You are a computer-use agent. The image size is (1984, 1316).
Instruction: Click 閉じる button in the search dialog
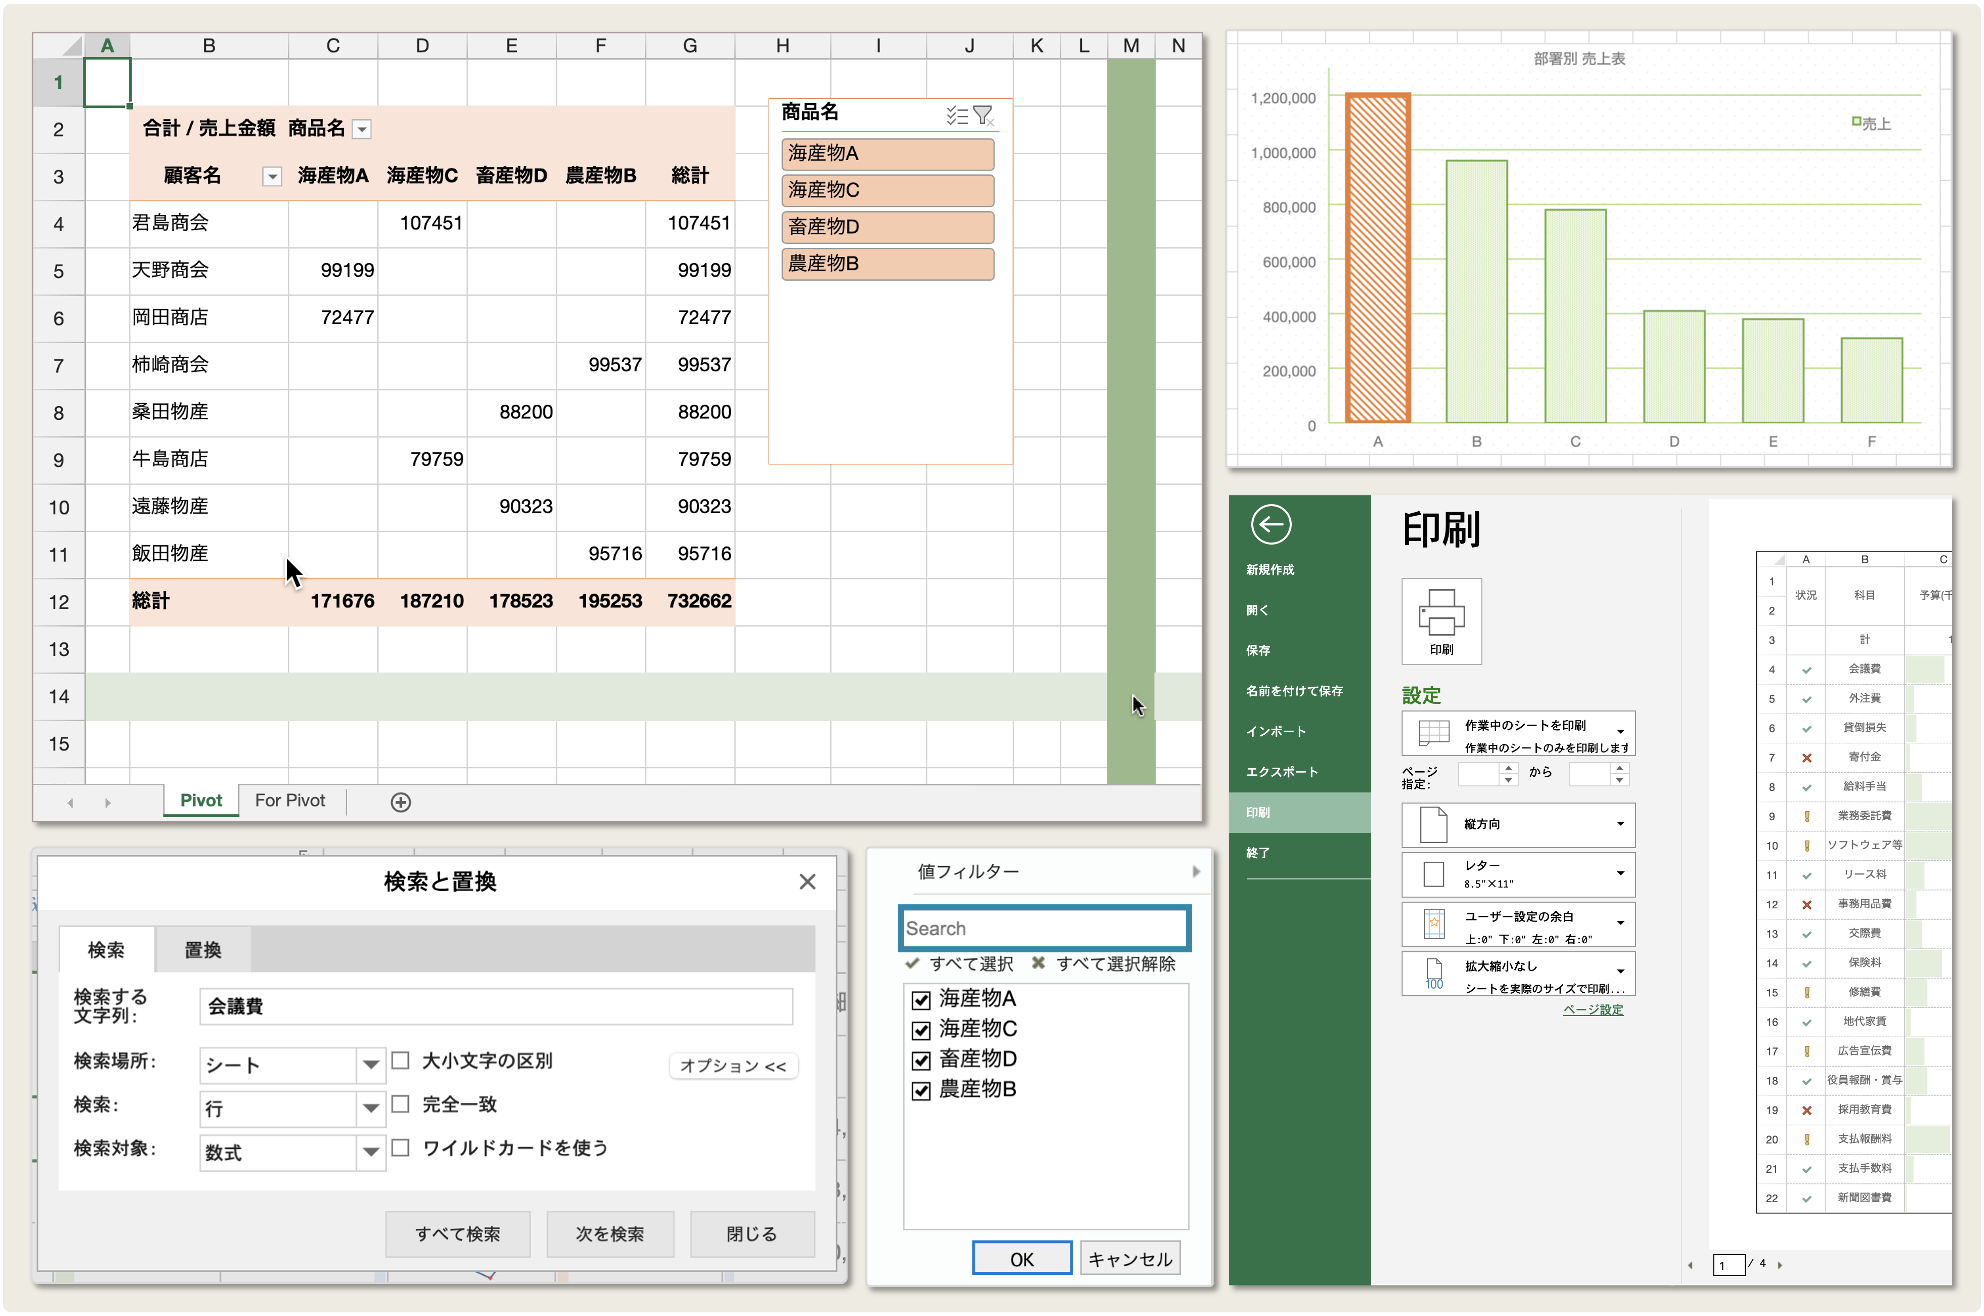752,1234
